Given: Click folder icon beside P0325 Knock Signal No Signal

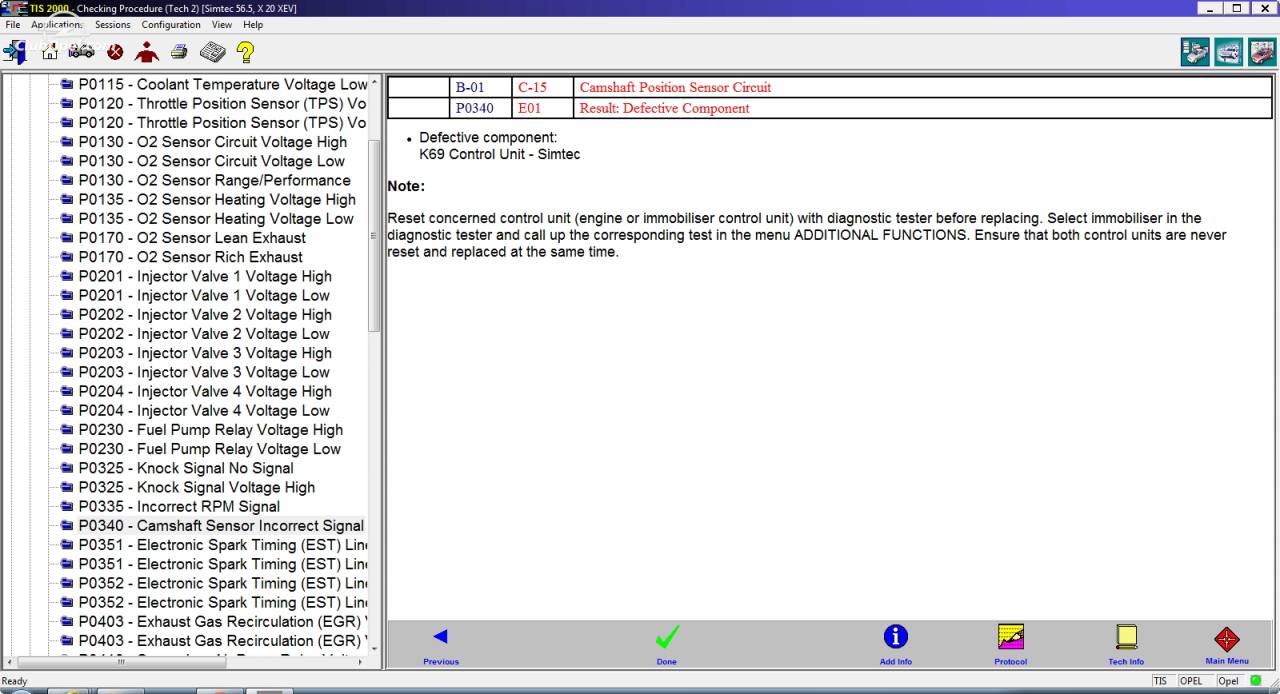Looking at the screenshot, I should [x=67, y=468].
